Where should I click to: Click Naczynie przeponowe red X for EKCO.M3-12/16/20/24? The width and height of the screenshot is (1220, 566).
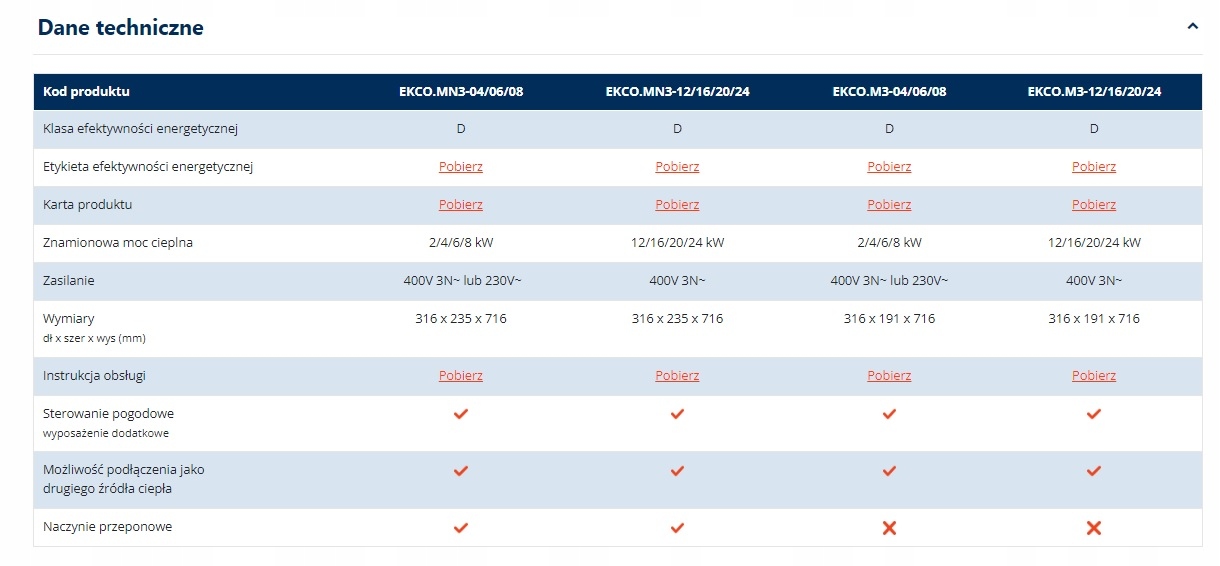coord(1094,527)
